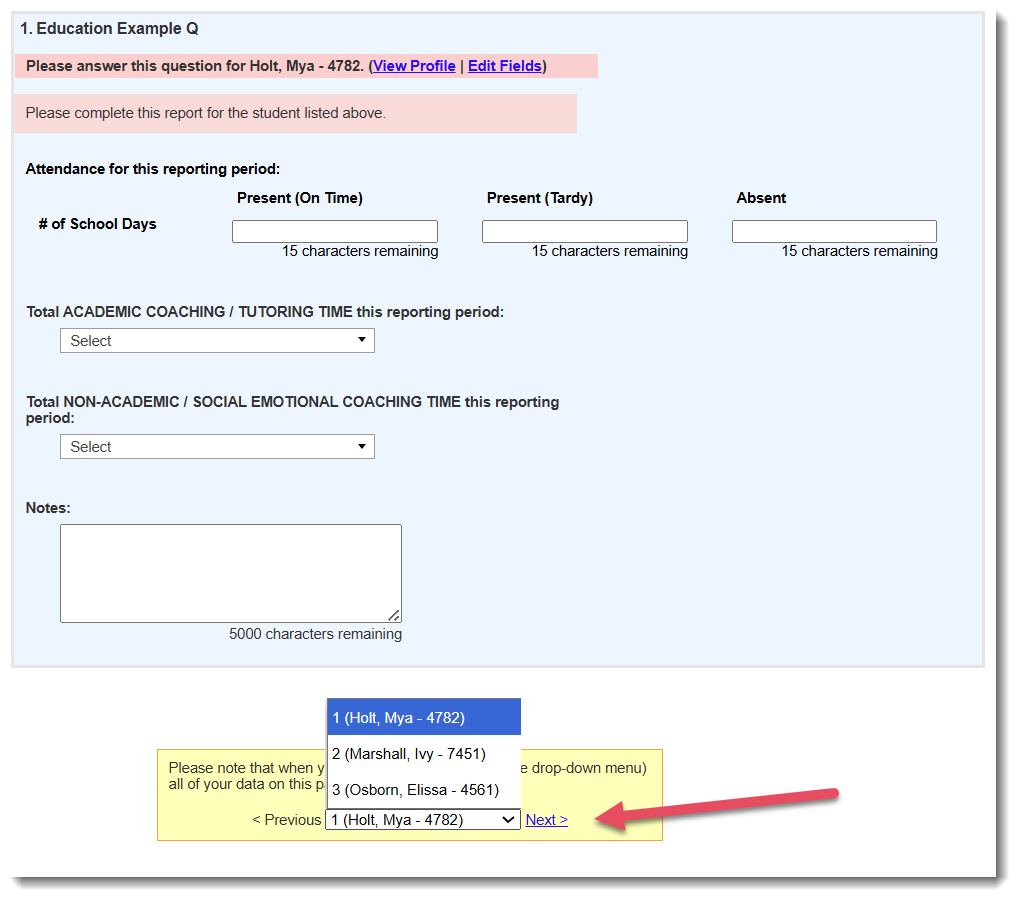Open the Academic Coaching time dropdown
The height and width of the screenshot is (900, 1019).
217,341
